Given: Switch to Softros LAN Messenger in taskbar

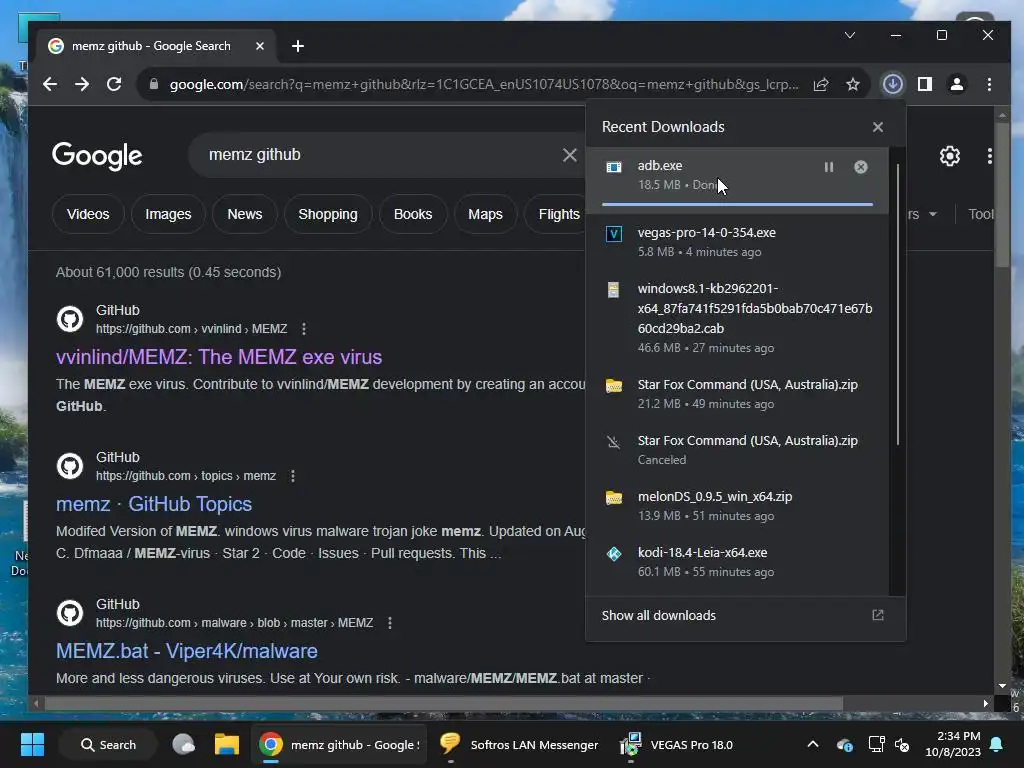Looking at the screenshot, I should [519, 744].
